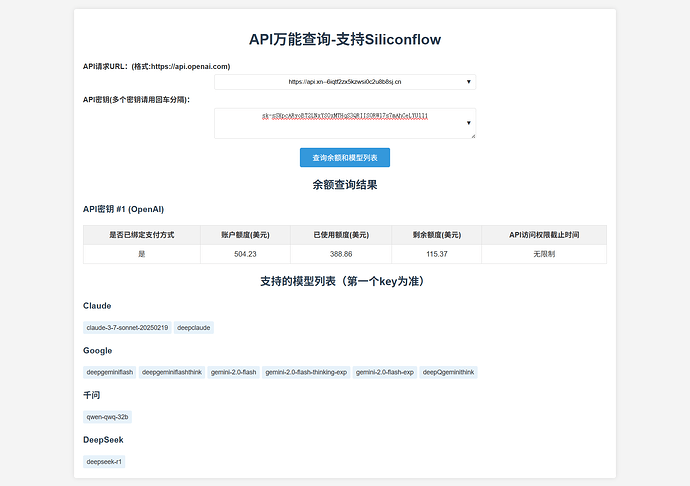Click the 查询余额和模型列表 button
Screen dimensions: 690x486
pos(345,158)
